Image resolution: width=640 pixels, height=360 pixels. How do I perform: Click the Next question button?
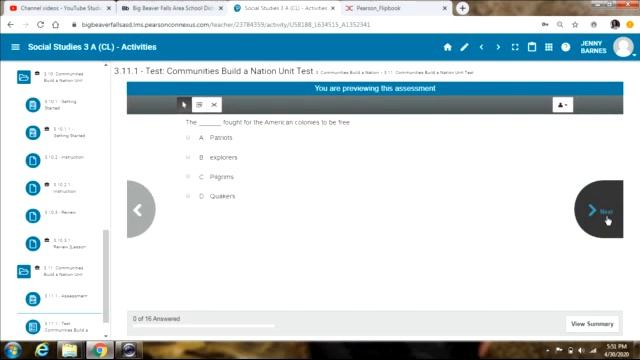599,209
